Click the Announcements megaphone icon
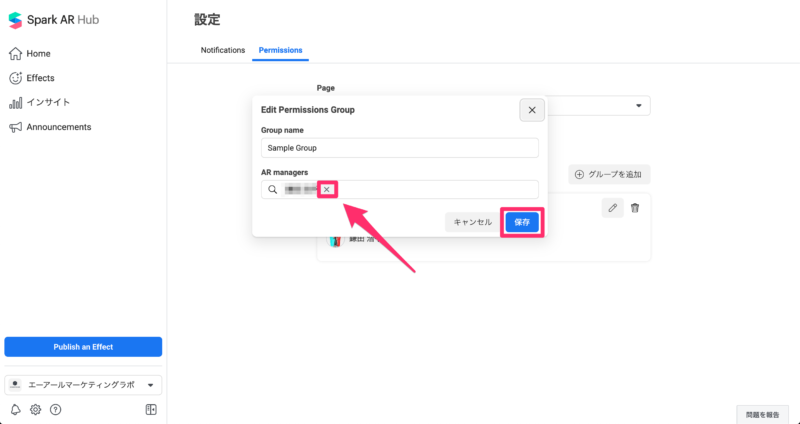The height and width of the screenshot is (424, 800). 16,127
